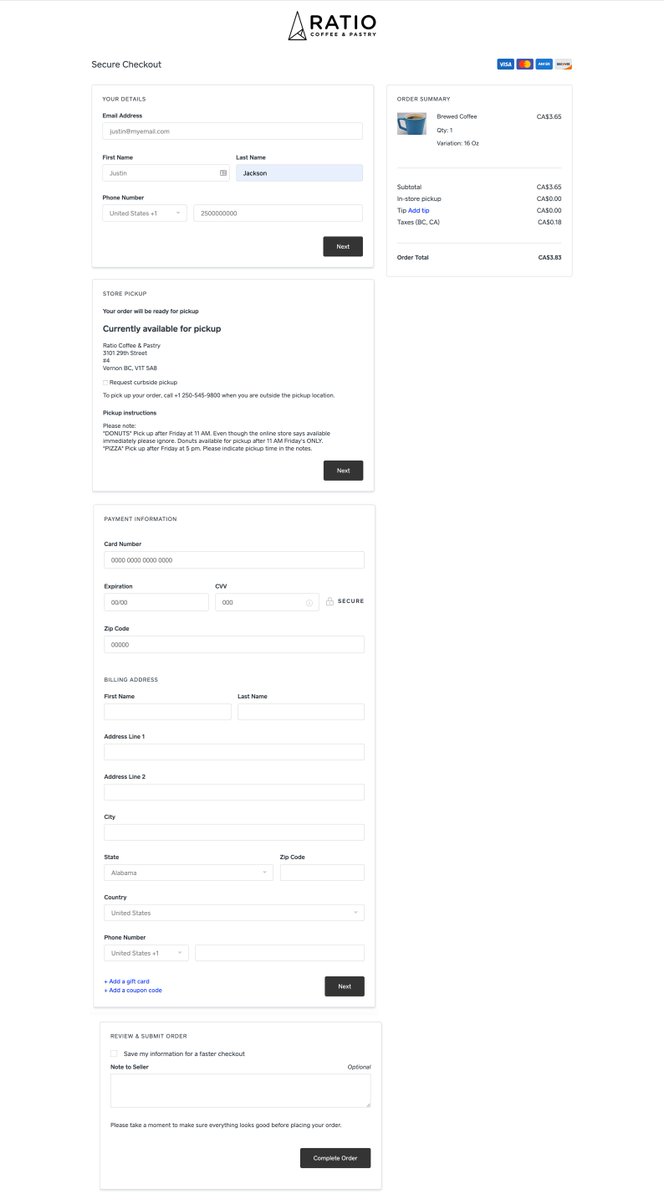Open the Brewed Coffee product thumbnail
Image resolution: width=664 pixels, height=1200 pixels.
click(411, 124)
